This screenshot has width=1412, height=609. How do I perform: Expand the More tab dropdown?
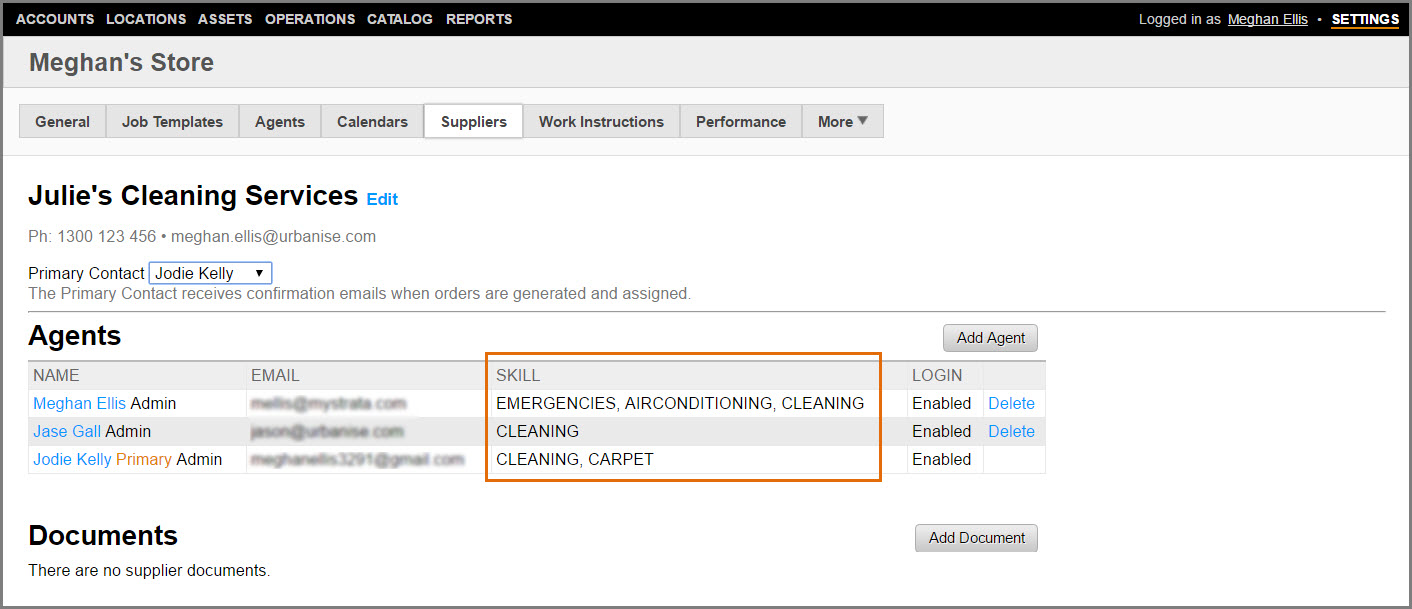point(842,122)
